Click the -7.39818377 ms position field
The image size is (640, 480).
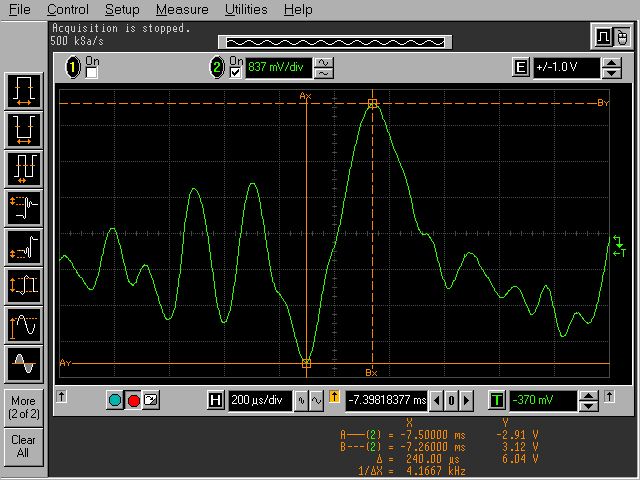pos(387,400)
